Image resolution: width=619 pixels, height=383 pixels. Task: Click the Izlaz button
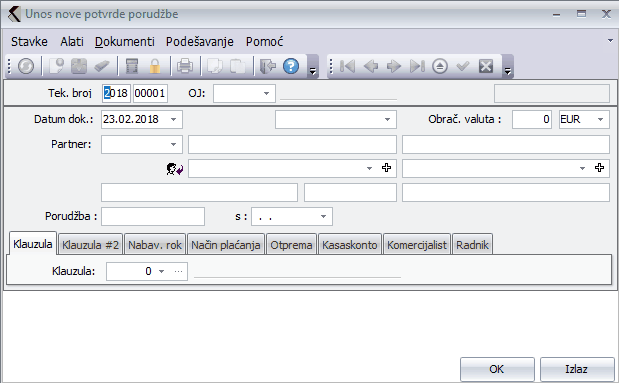pos(577,369)
